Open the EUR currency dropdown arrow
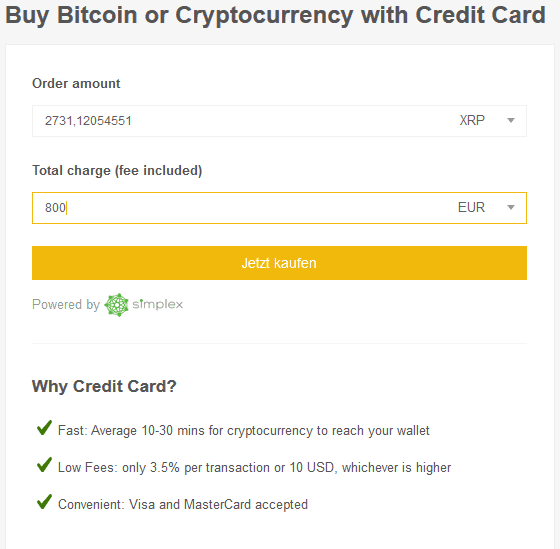The width and height of the screenshot is (560, 549). (511, 208)
